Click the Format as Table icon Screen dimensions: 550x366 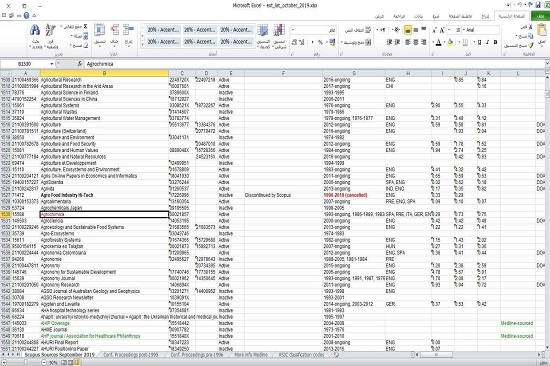[263, 30]
